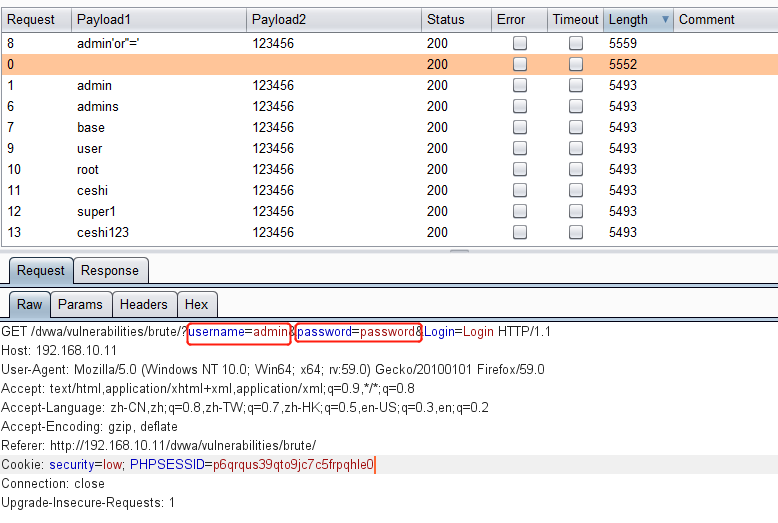Click security=low in Cookie header
Viewport: 778px width, 523px height.
[x=86, y=464]
